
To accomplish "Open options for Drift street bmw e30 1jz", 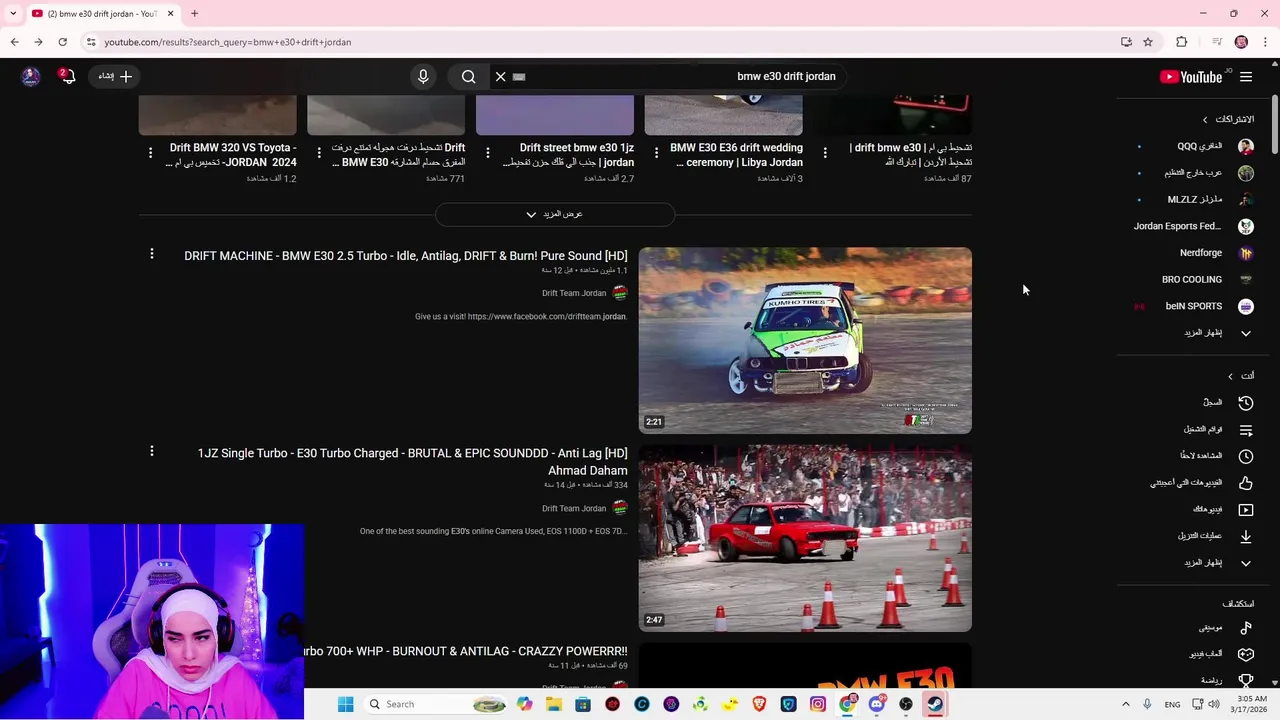I will [487, 153].
